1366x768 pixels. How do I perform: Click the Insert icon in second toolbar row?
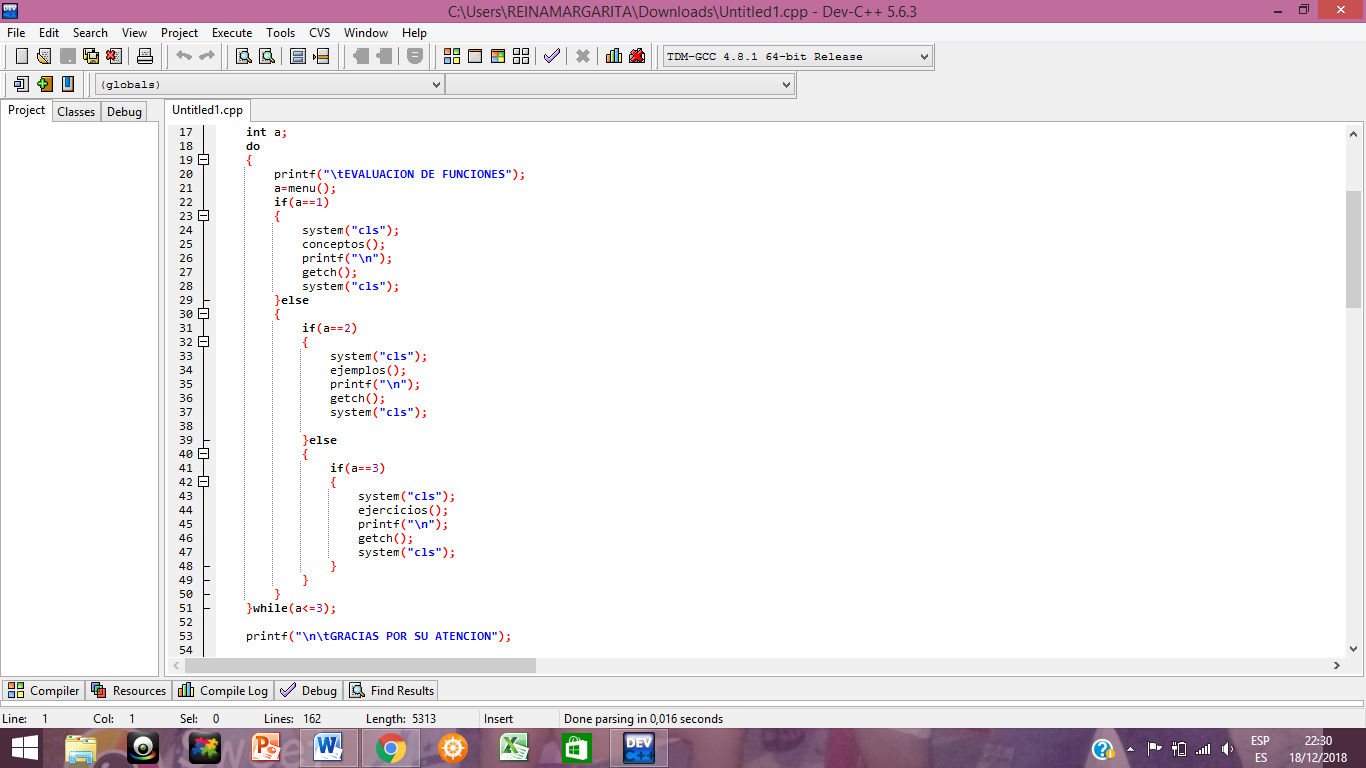[21, 84]
